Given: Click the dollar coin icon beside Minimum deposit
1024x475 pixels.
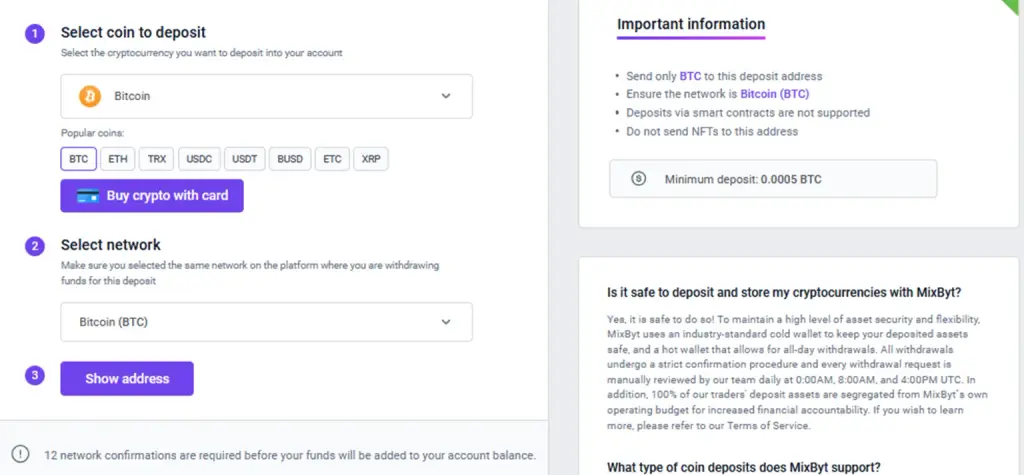Looking at the screenshot, I should (639, 178).
